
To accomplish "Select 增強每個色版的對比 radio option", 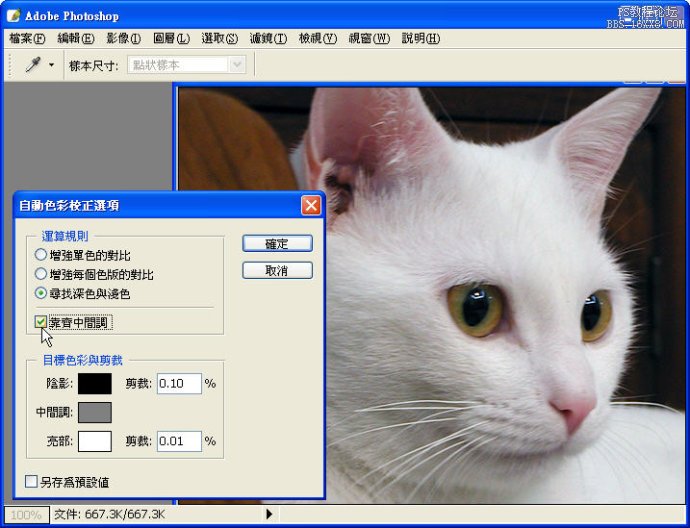I will 41,274.
